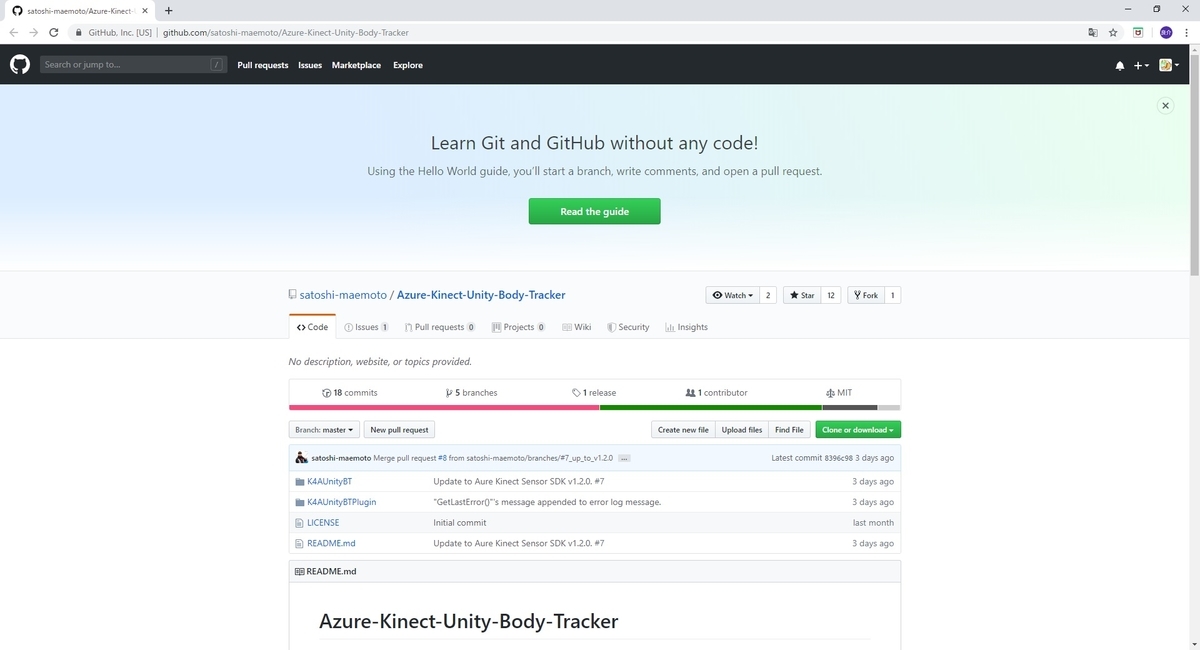
Task: Open Pull requests in the top navigation
Action: pos(263,65)
